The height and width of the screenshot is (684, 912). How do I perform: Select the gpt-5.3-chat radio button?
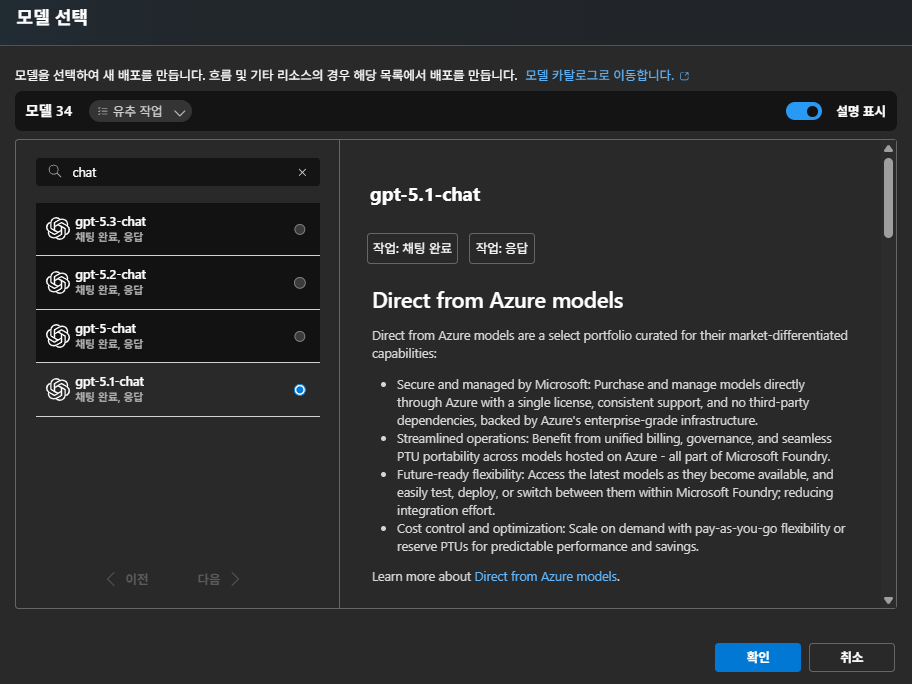coord(300,229)
